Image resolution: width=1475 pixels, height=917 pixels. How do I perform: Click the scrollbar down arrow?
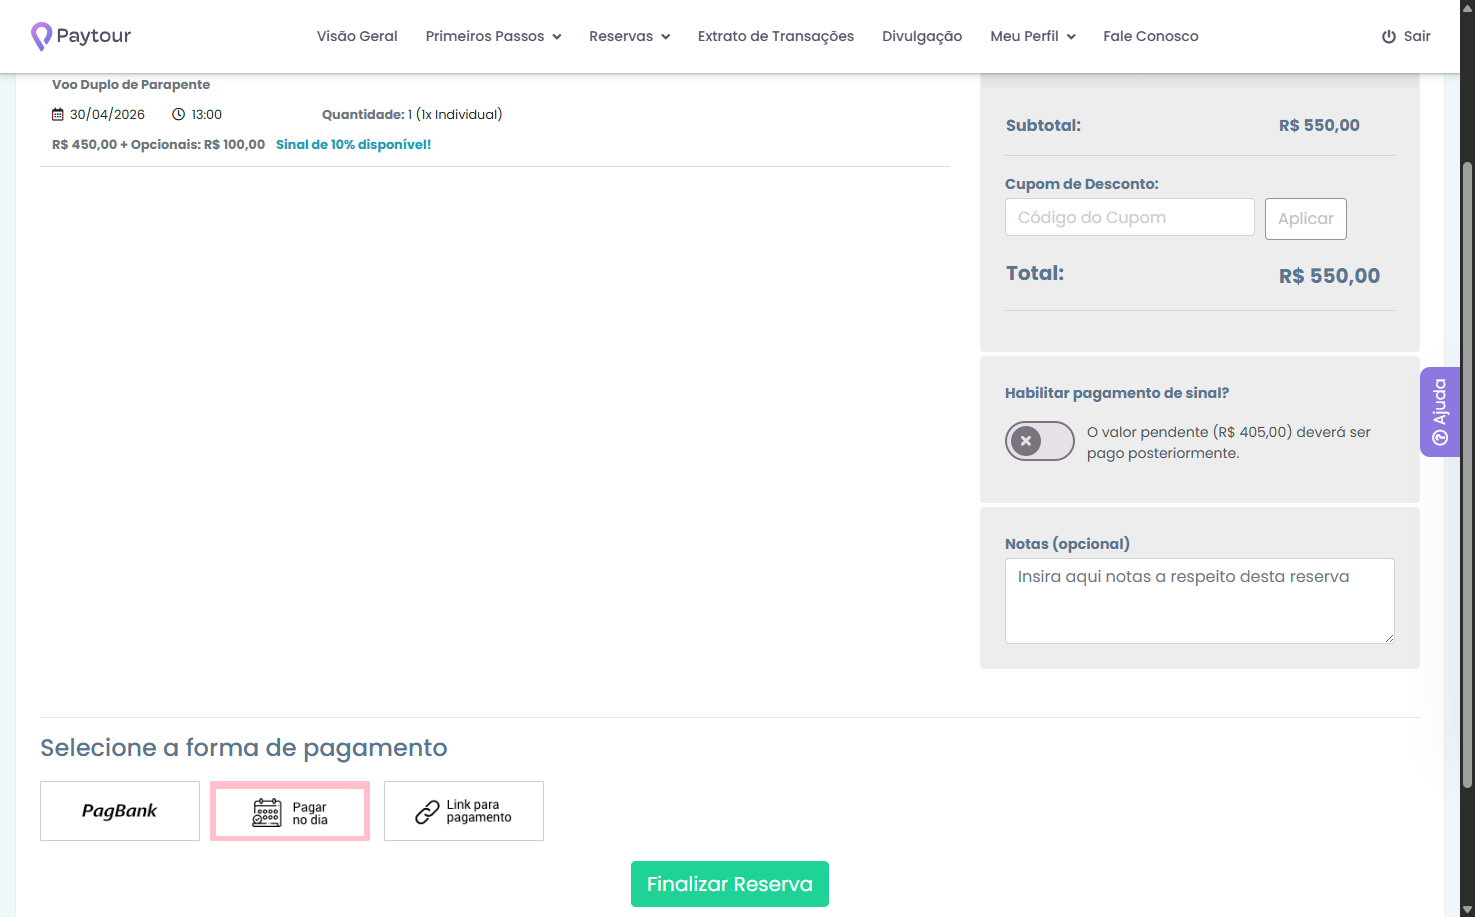point(1467,909)
